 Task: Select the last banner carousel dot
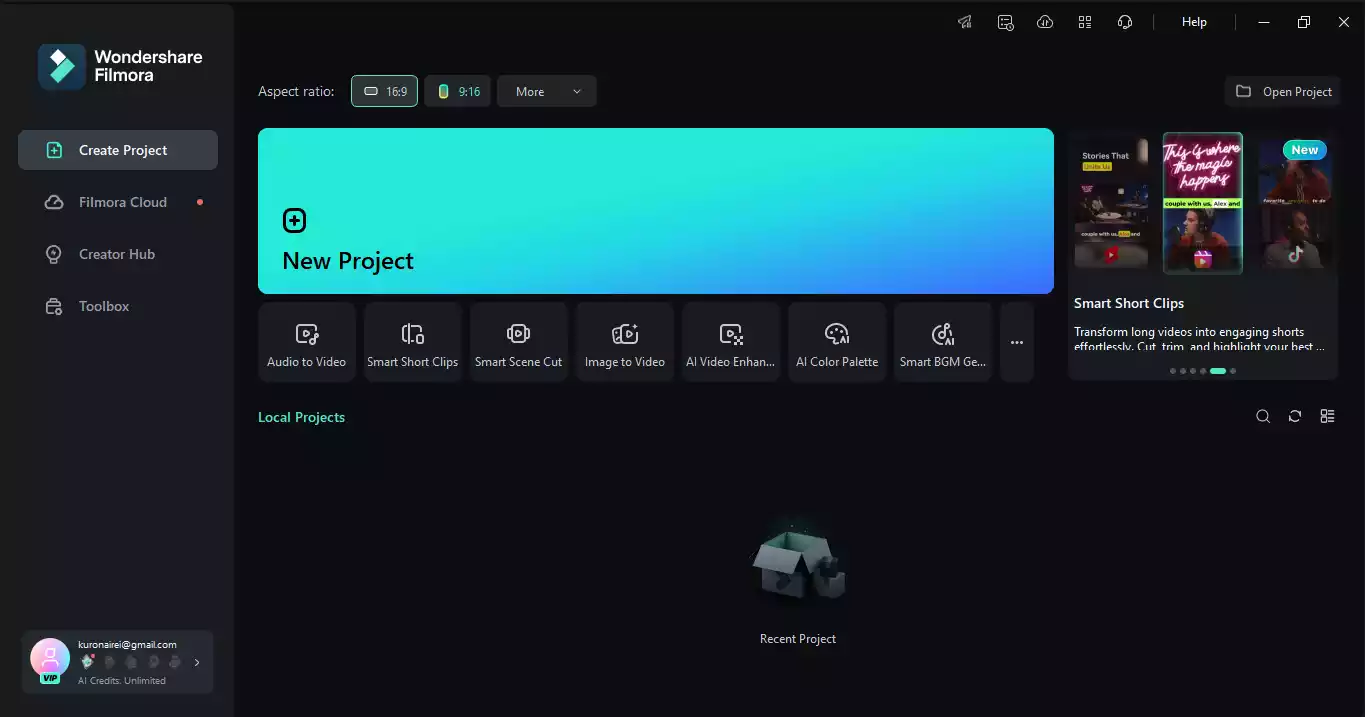tap(1233, 371)
